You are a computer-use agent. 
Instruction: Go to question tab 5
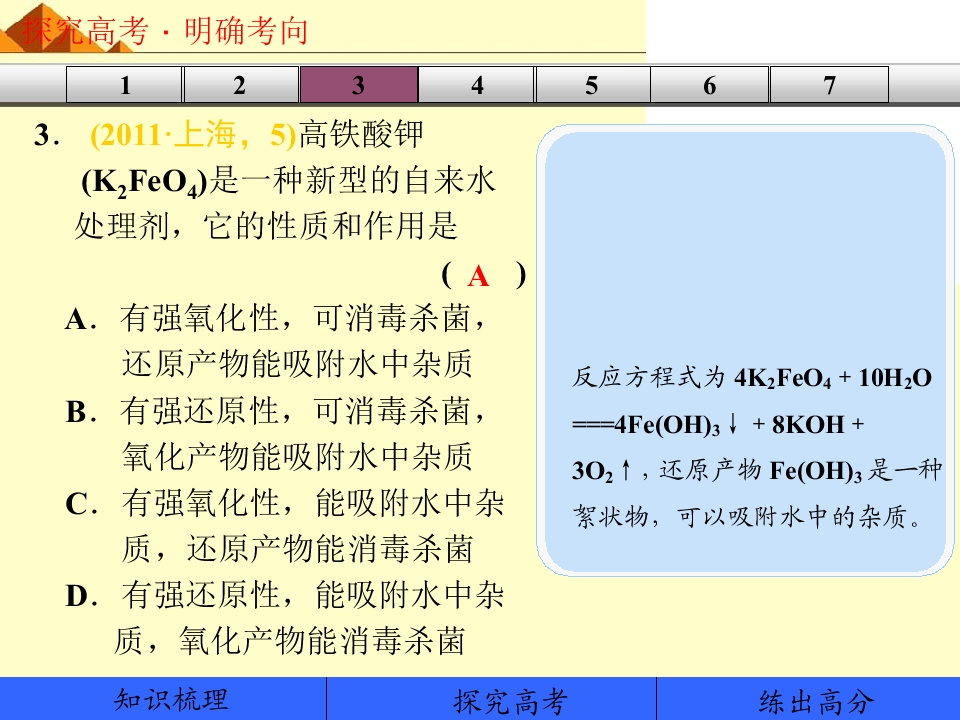593,84
